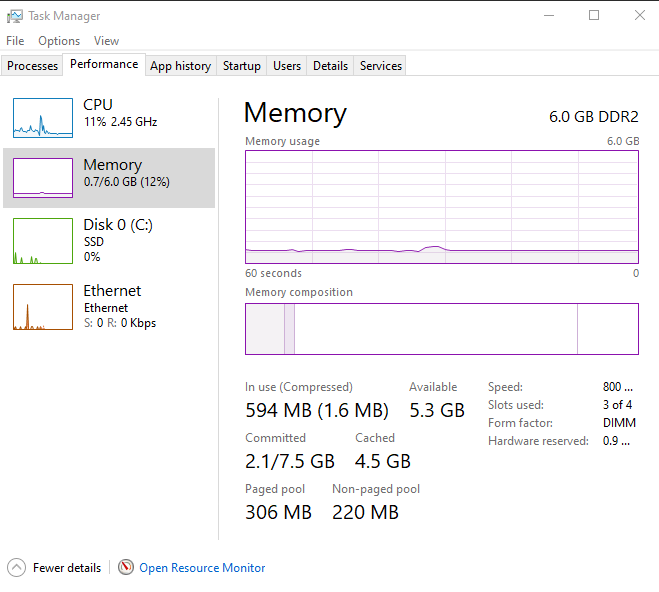The image size is (659, 592).
Task: Open Resource Monitor link
Action: point(202,568)
